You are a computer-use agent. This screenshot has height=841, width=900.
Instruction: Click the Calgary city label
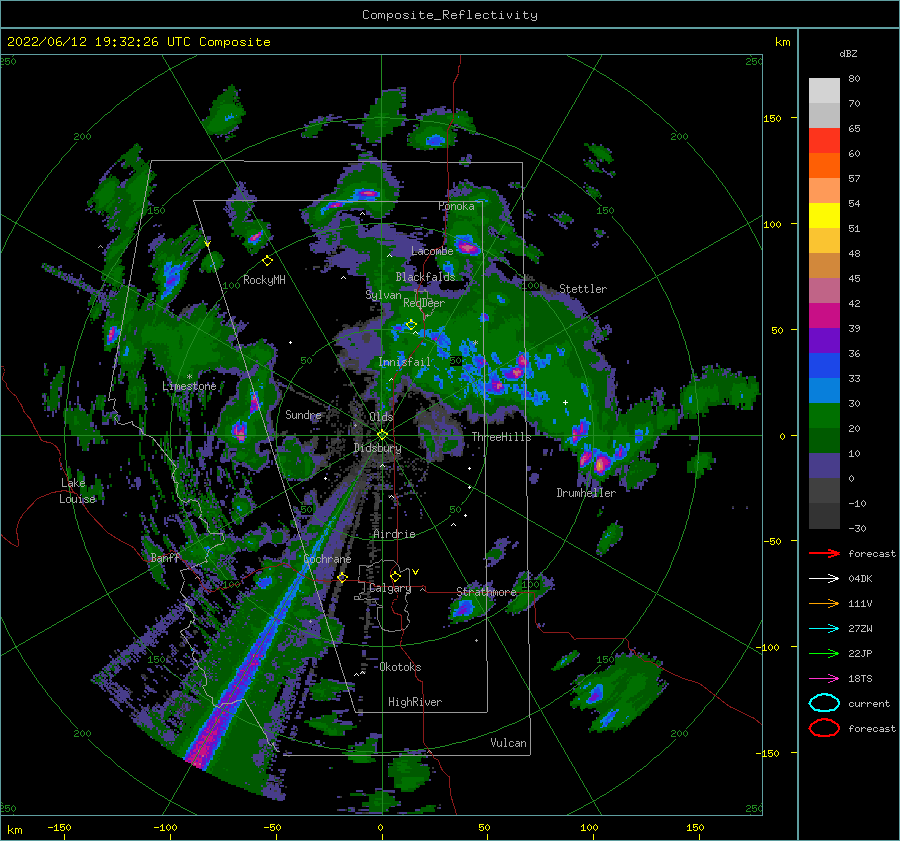tap(390, 588)
